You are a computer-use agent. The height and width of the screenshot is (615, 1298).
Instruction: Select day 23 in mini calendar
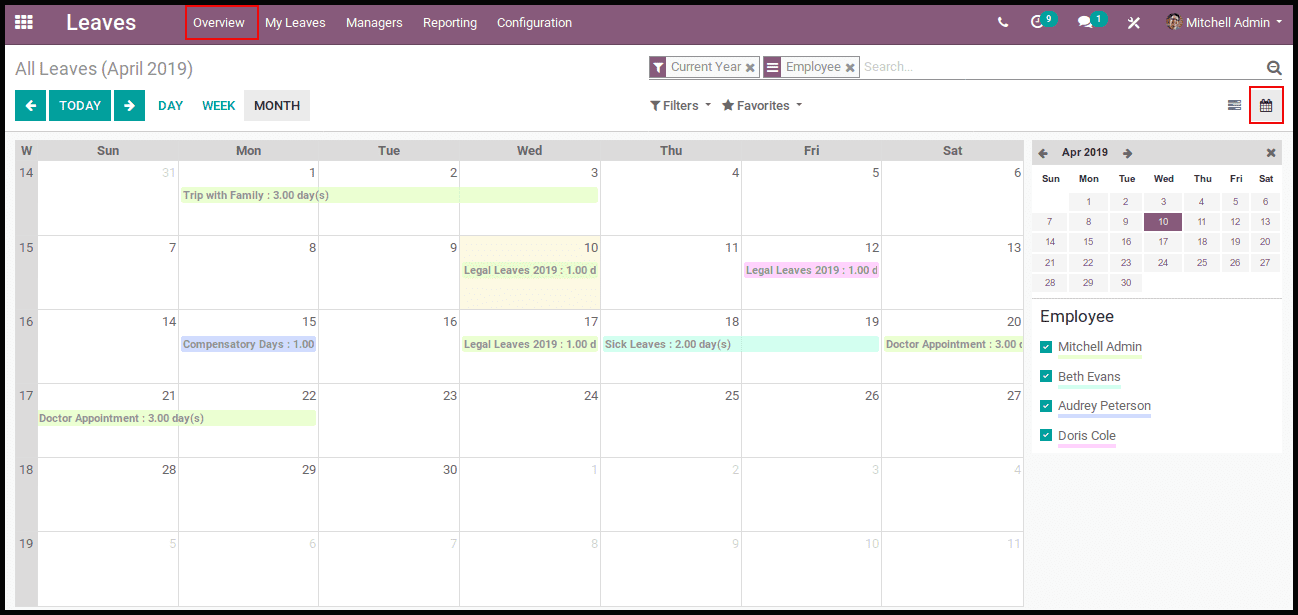coord(1126,263)
